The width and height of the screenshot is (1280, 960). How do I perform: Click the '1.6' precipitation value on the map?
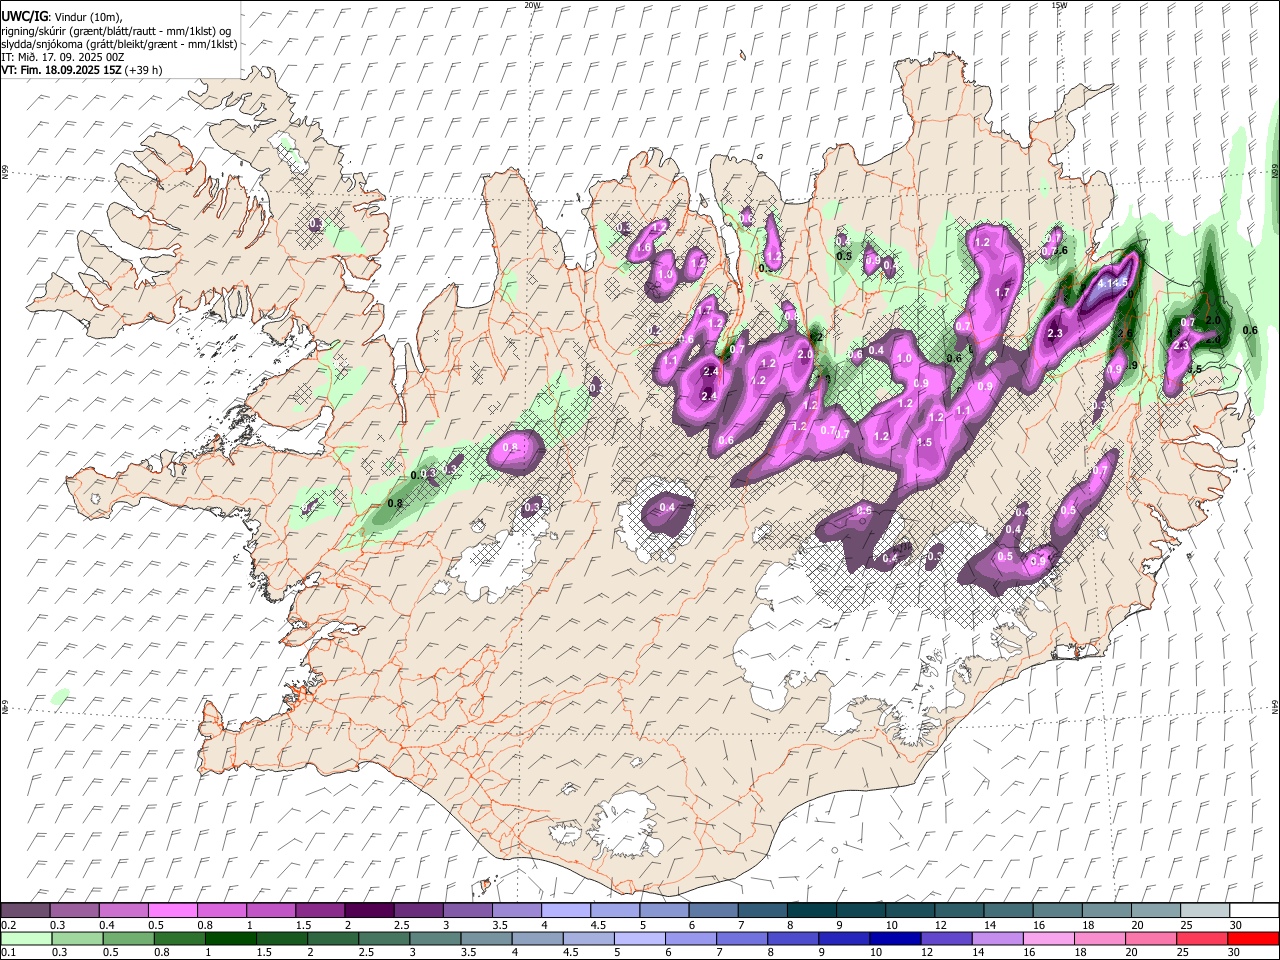click(644, 248)
